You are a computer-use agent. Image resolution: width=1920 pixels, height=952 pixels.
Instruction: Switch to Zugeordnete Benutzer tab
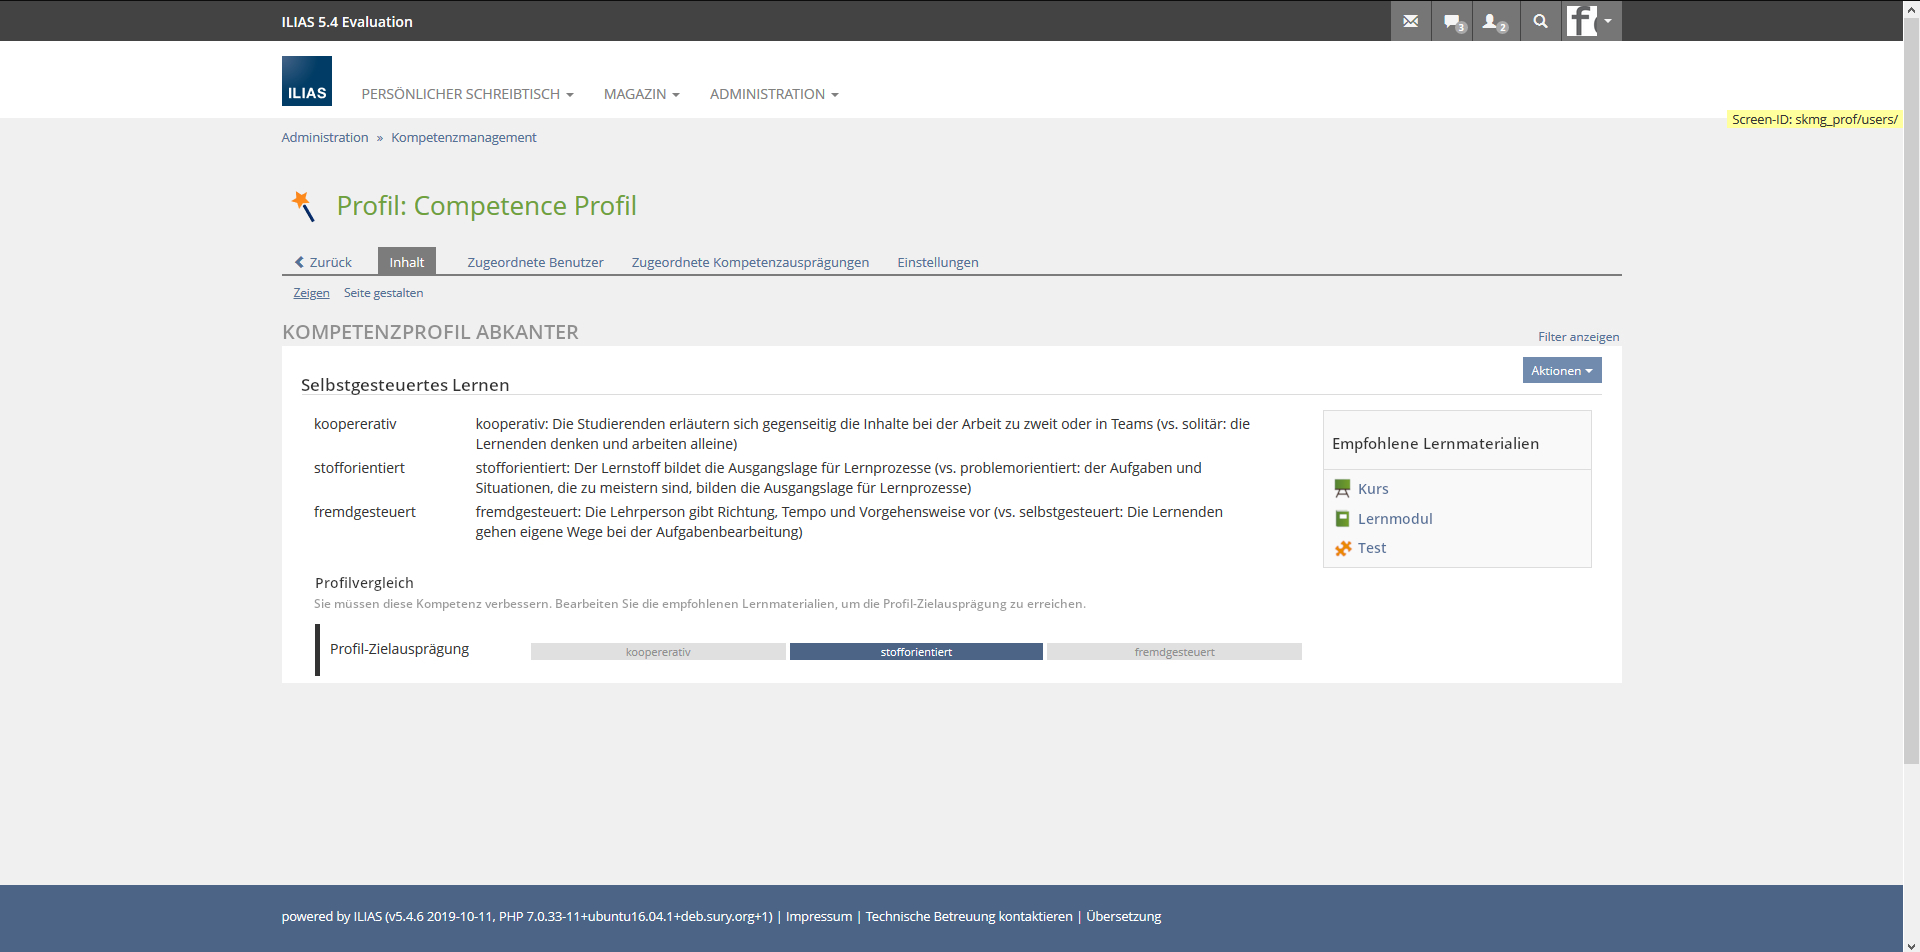[x=535, y=262]
